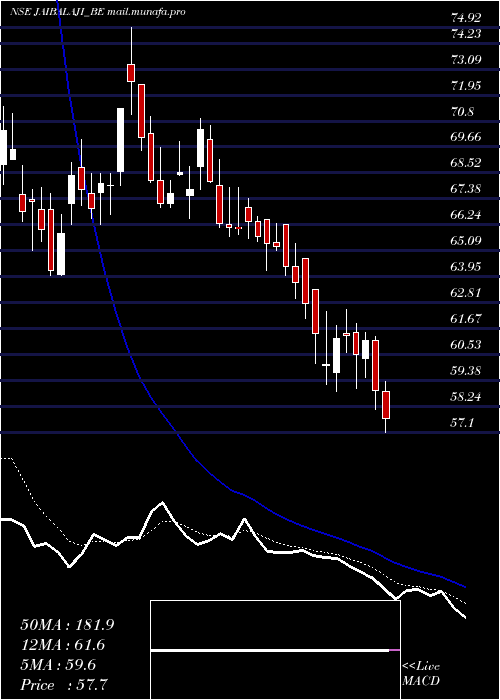500x700 pixels.
Task: Click the 68.52 price level label
Action: tap(466, 163)
